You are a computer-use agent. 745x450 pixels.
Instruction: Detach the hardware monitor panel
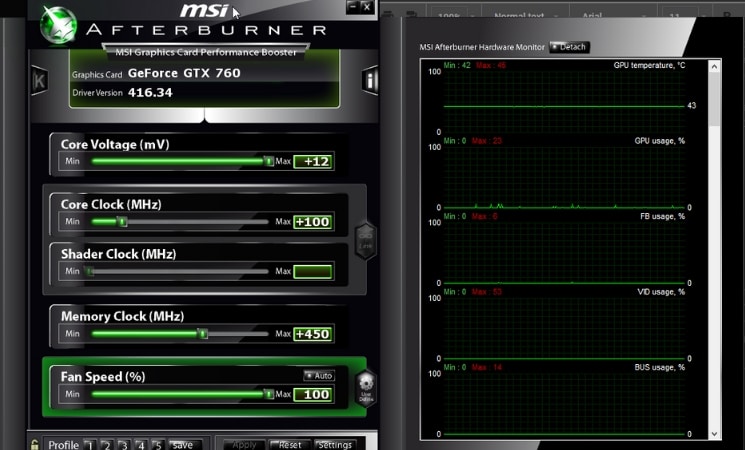tap(569, 47)
